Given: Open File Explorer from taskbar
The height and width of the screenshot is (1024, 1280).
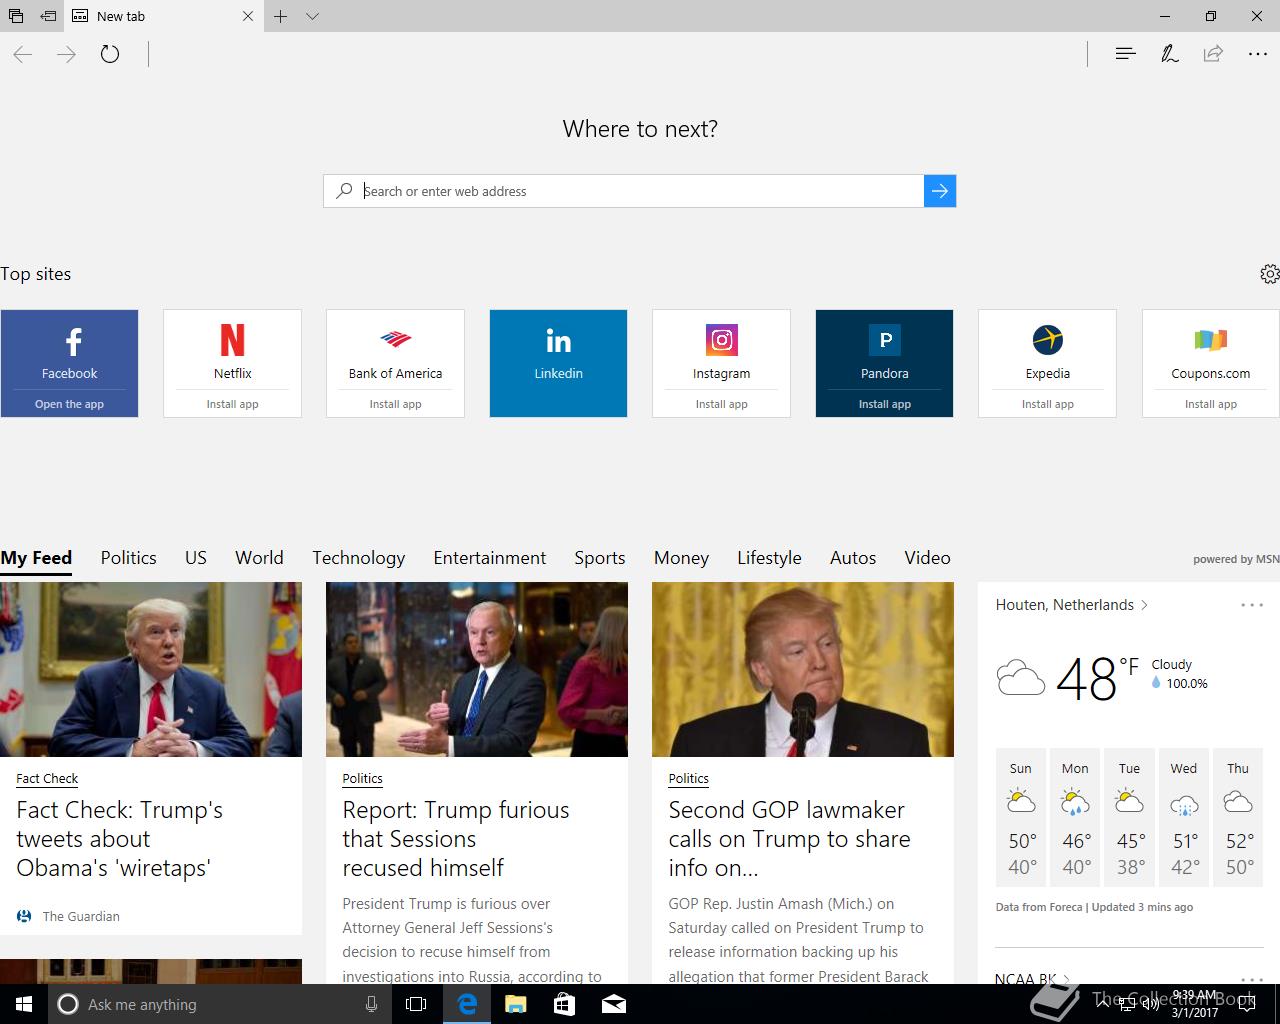Looking at the screenshot, I should coord(515,1004).
